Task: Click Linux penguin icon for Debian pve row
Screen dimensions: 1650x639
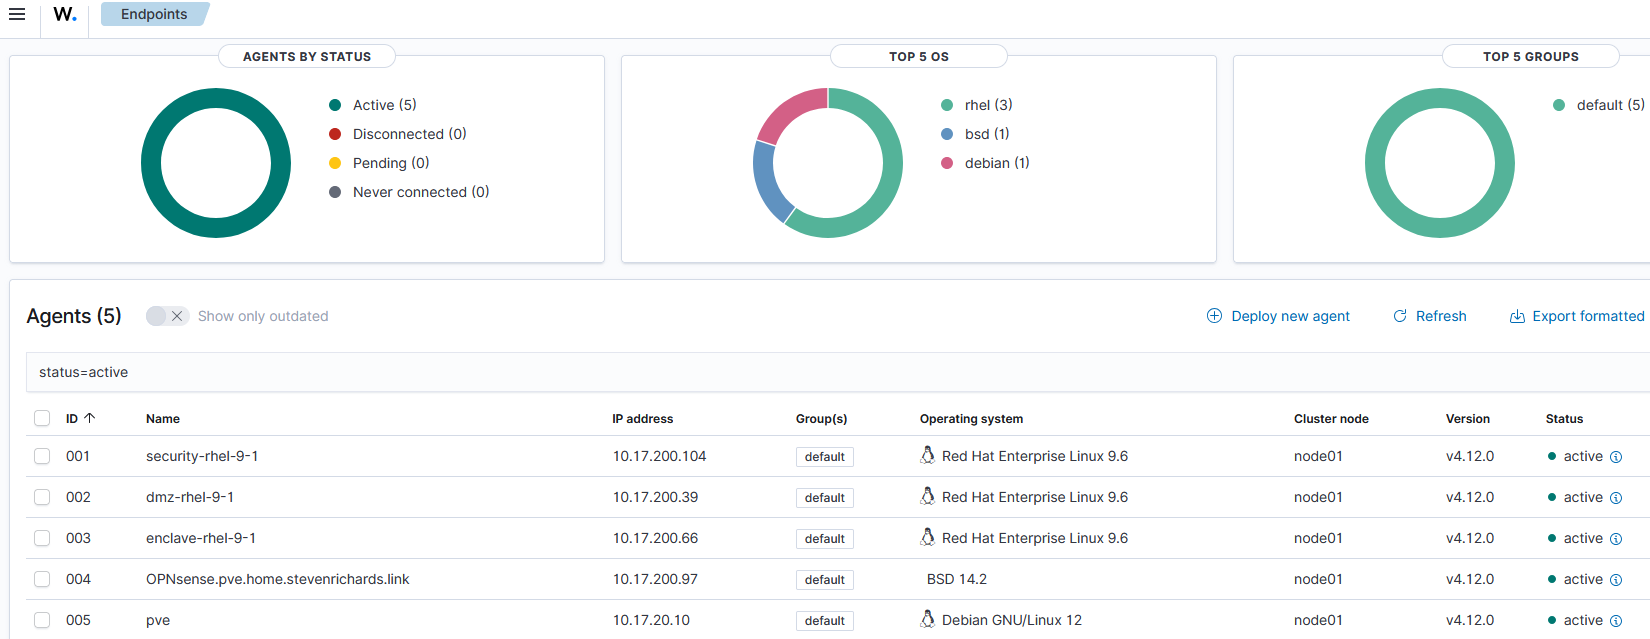Action: click(x=928, y=619)
